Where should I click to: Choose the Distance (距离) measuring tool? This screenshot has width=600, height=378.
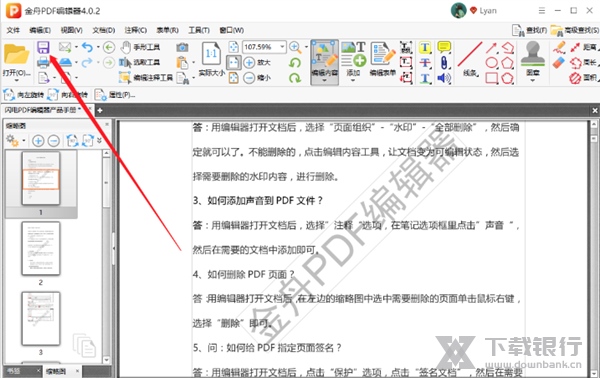tap(583, 47)
